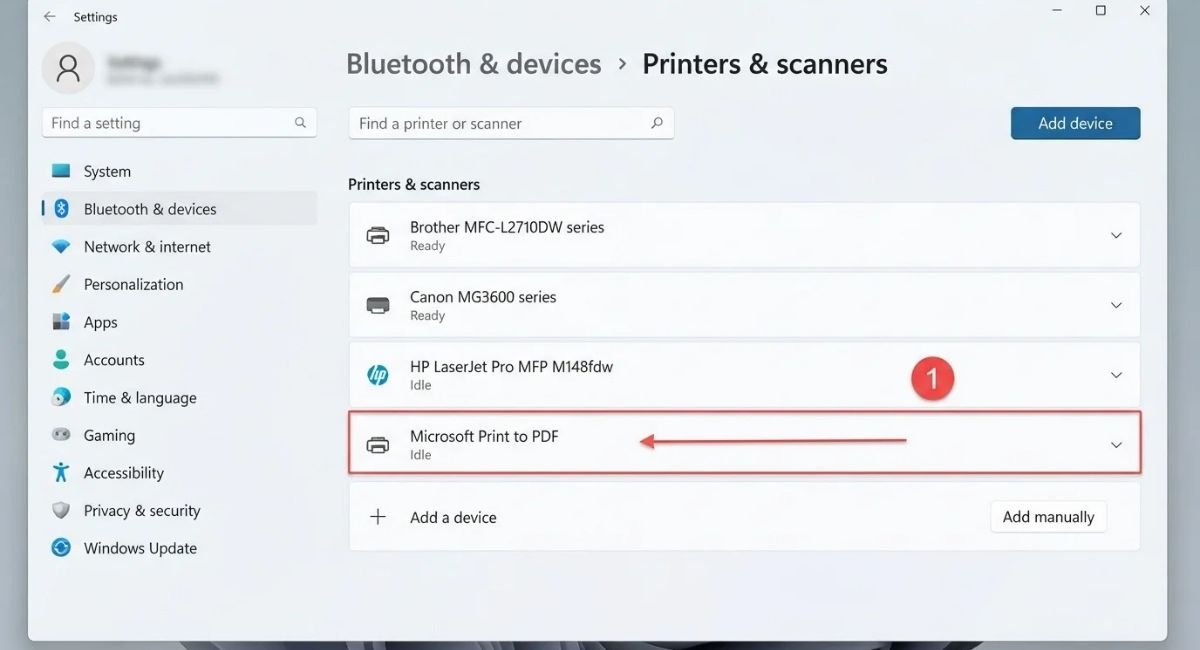
Task: Click the Add manually button
Action: coord(1048,517)
